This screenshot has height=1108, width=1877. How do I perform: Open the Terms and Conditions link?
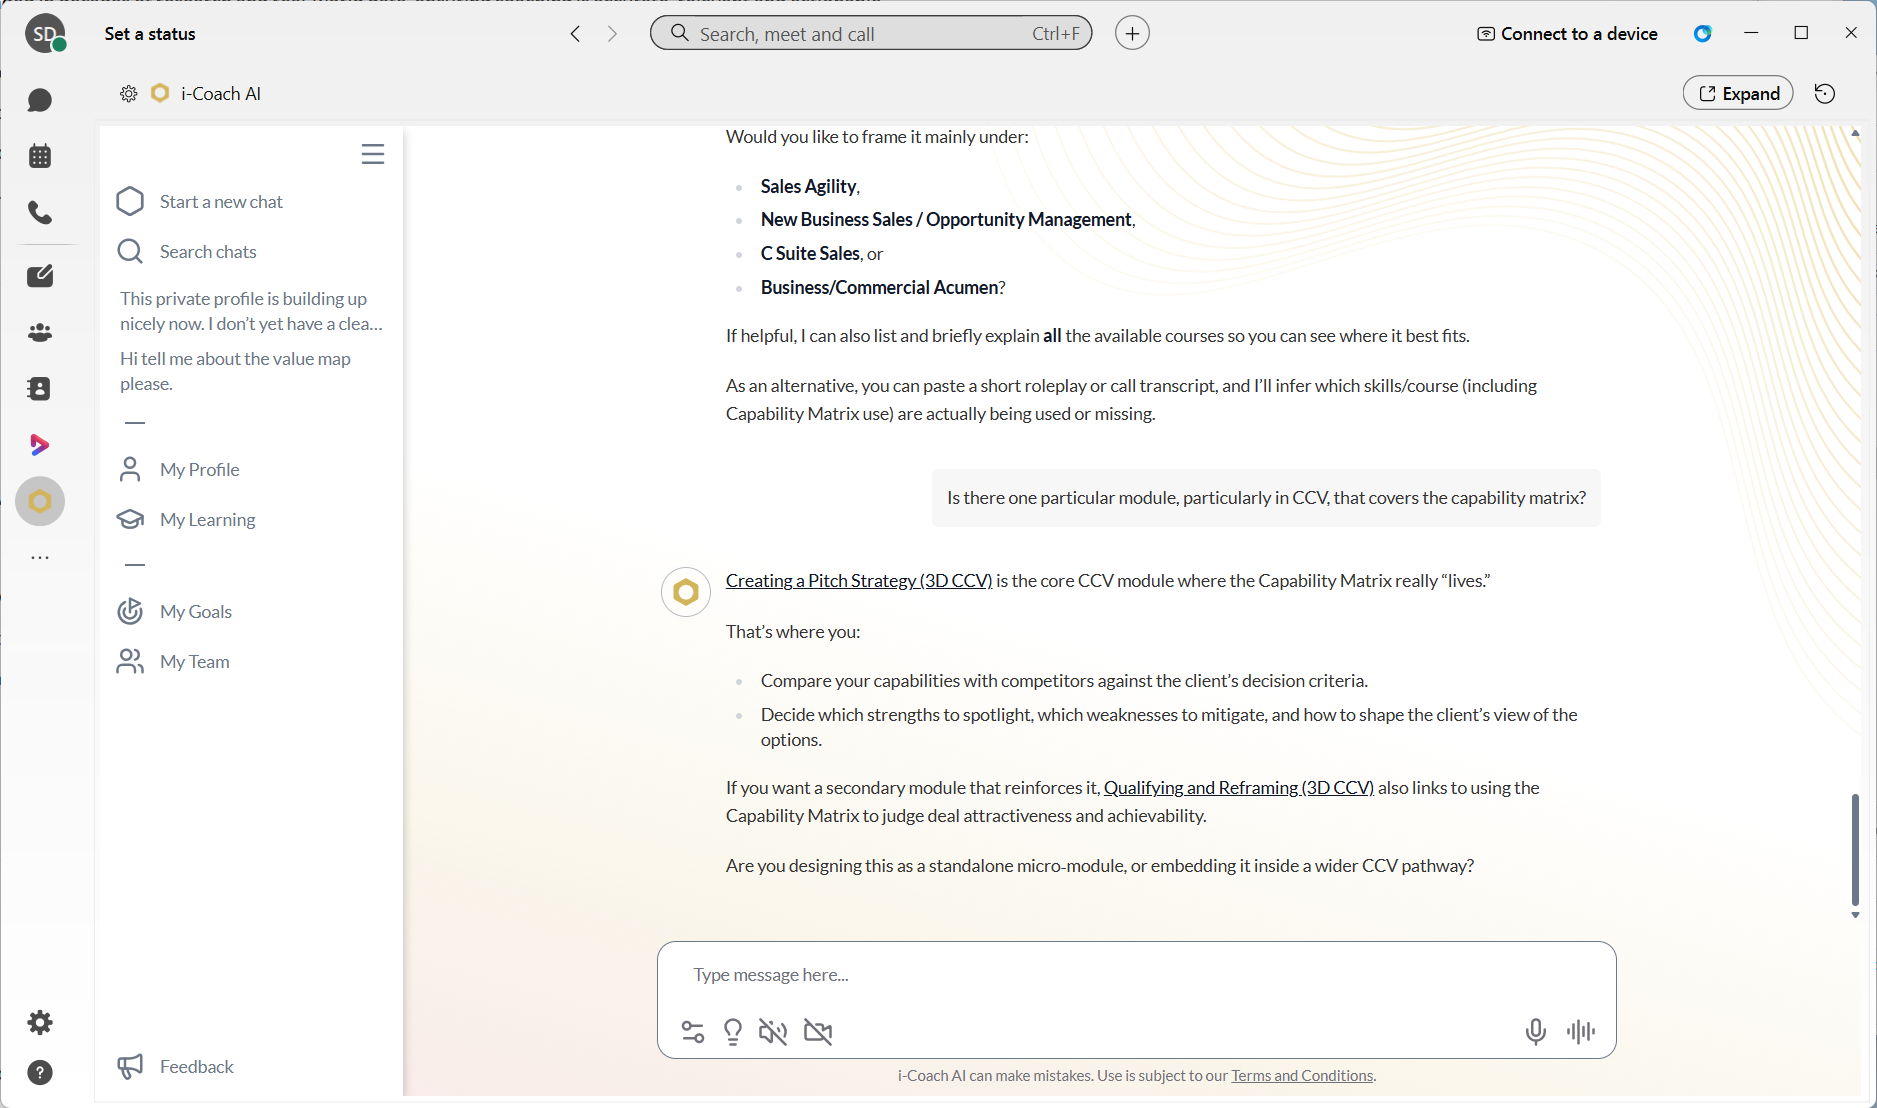pos(1302,1076)
